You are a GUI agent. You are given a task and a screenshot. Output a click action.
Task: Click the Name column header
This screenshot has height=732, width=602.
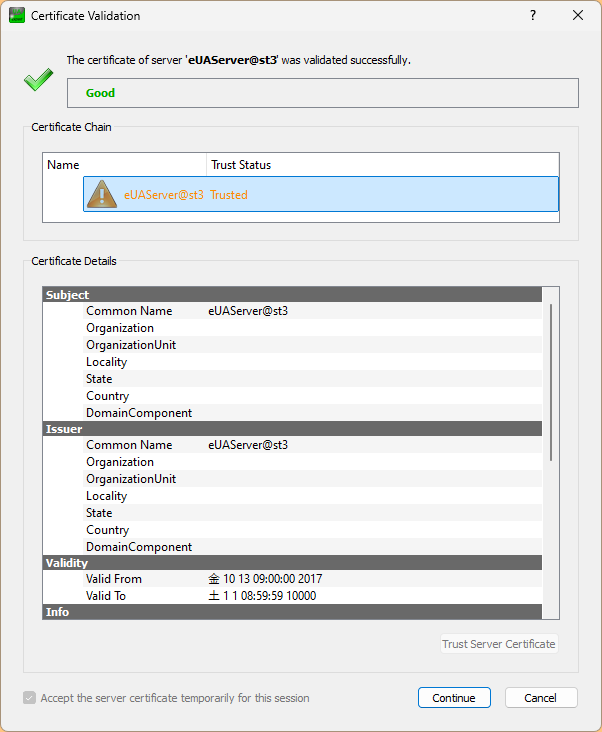[125, 165]
